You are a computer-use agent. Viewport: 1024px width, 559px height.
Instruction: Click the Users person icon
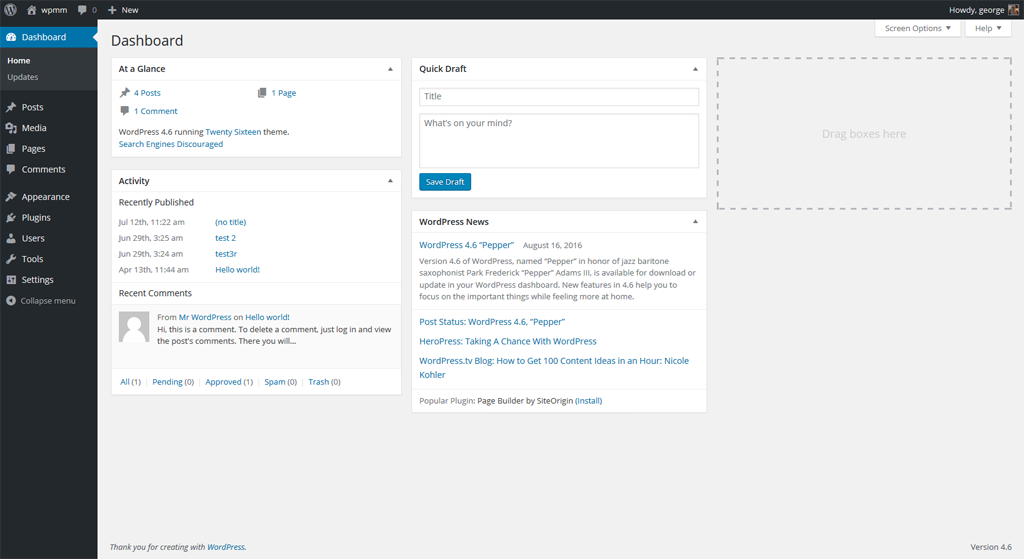(11, 238)
